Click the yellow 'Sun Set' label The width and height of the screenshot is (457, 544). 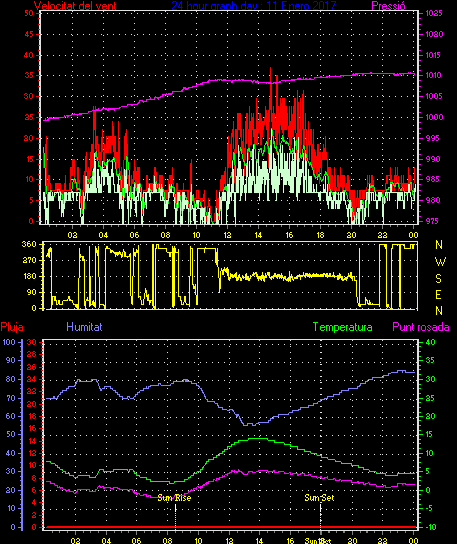coord(319,498)
